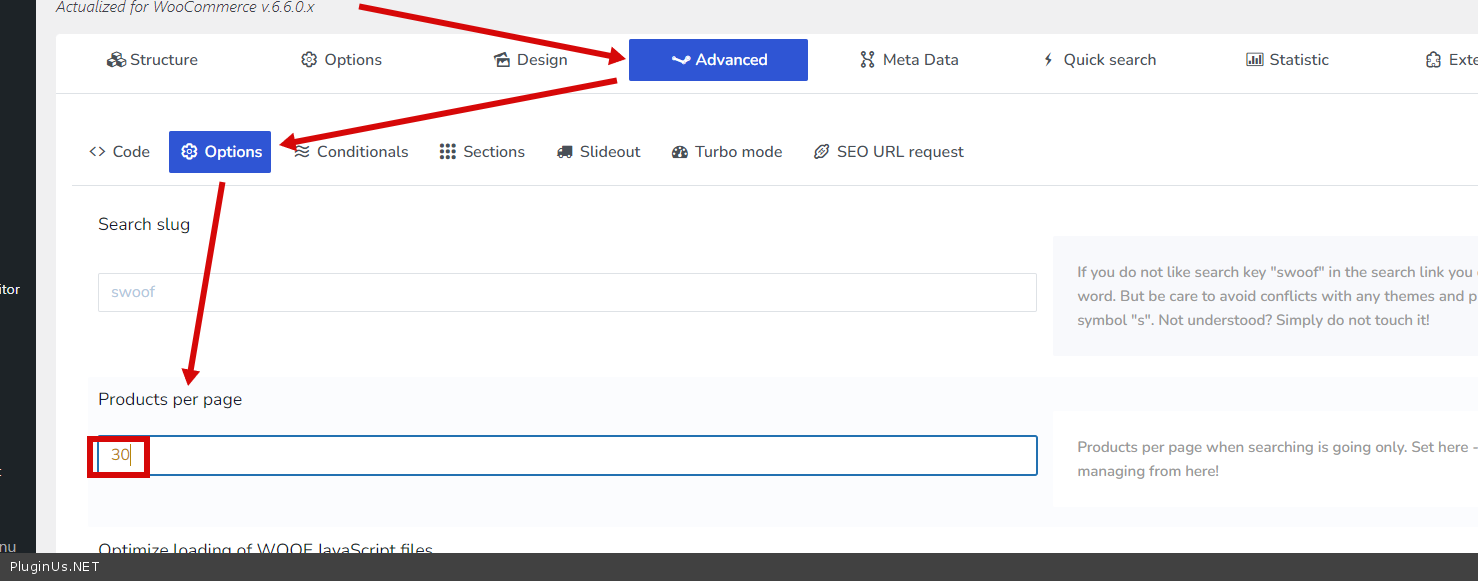1478x581 pixels.
Task: Open the Meta Data tab label
Action: [x=920, y=60]
